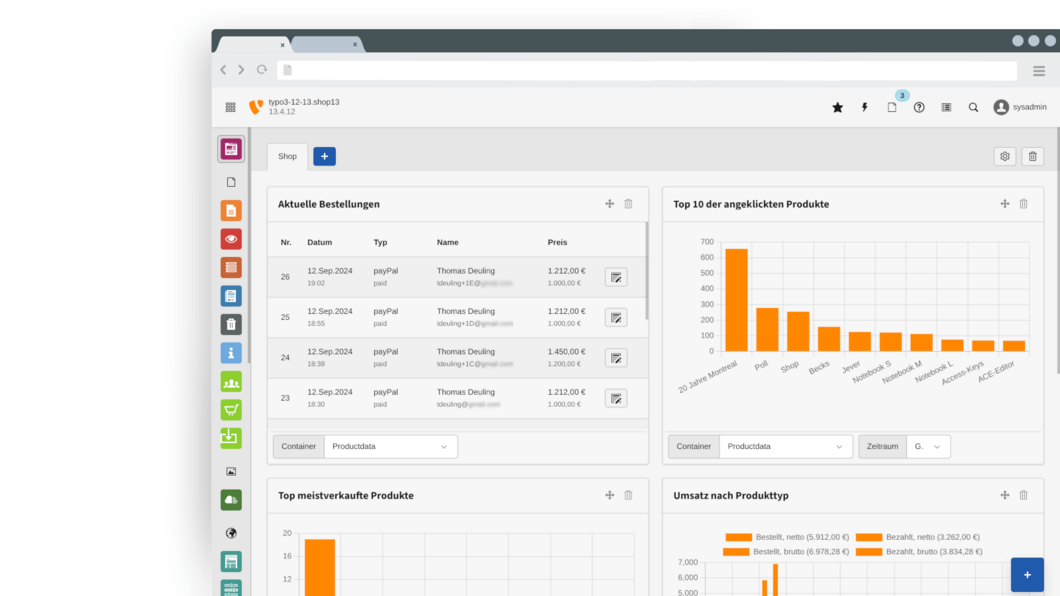
Task: Show opened documents via the badge icon
Action: point(891,106)
